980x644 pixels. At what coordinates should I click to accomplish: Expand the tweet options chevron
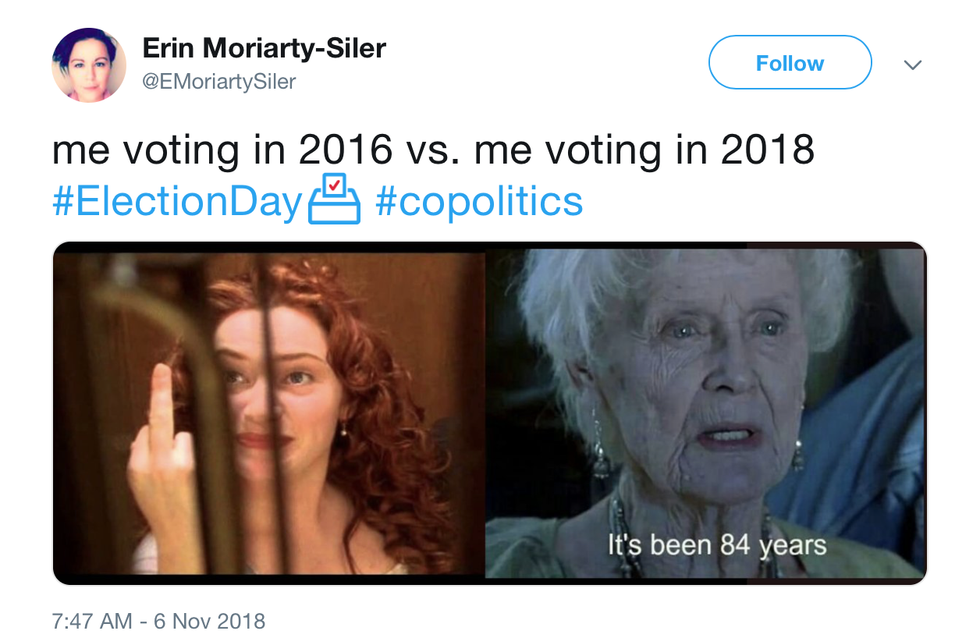click(912, 65)
